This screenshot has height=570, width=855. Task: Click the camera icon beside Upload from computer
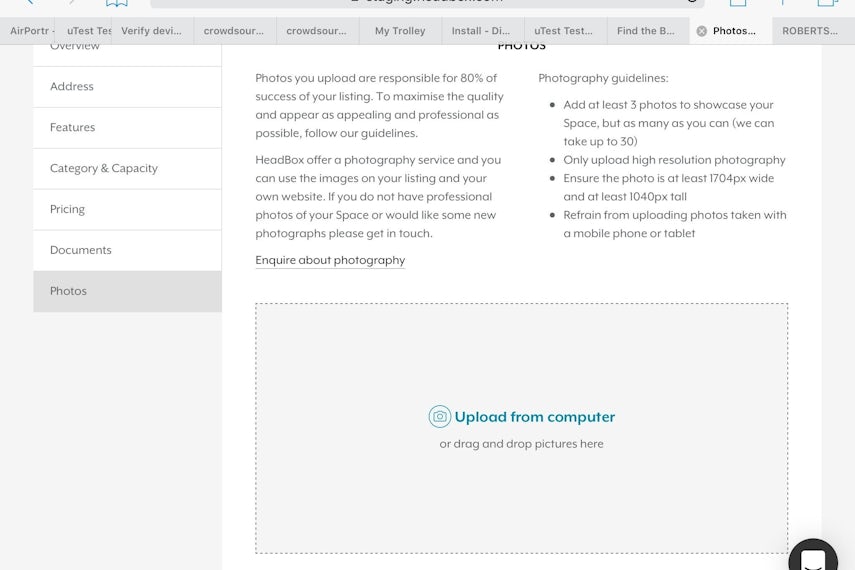[x=439, y=417]
